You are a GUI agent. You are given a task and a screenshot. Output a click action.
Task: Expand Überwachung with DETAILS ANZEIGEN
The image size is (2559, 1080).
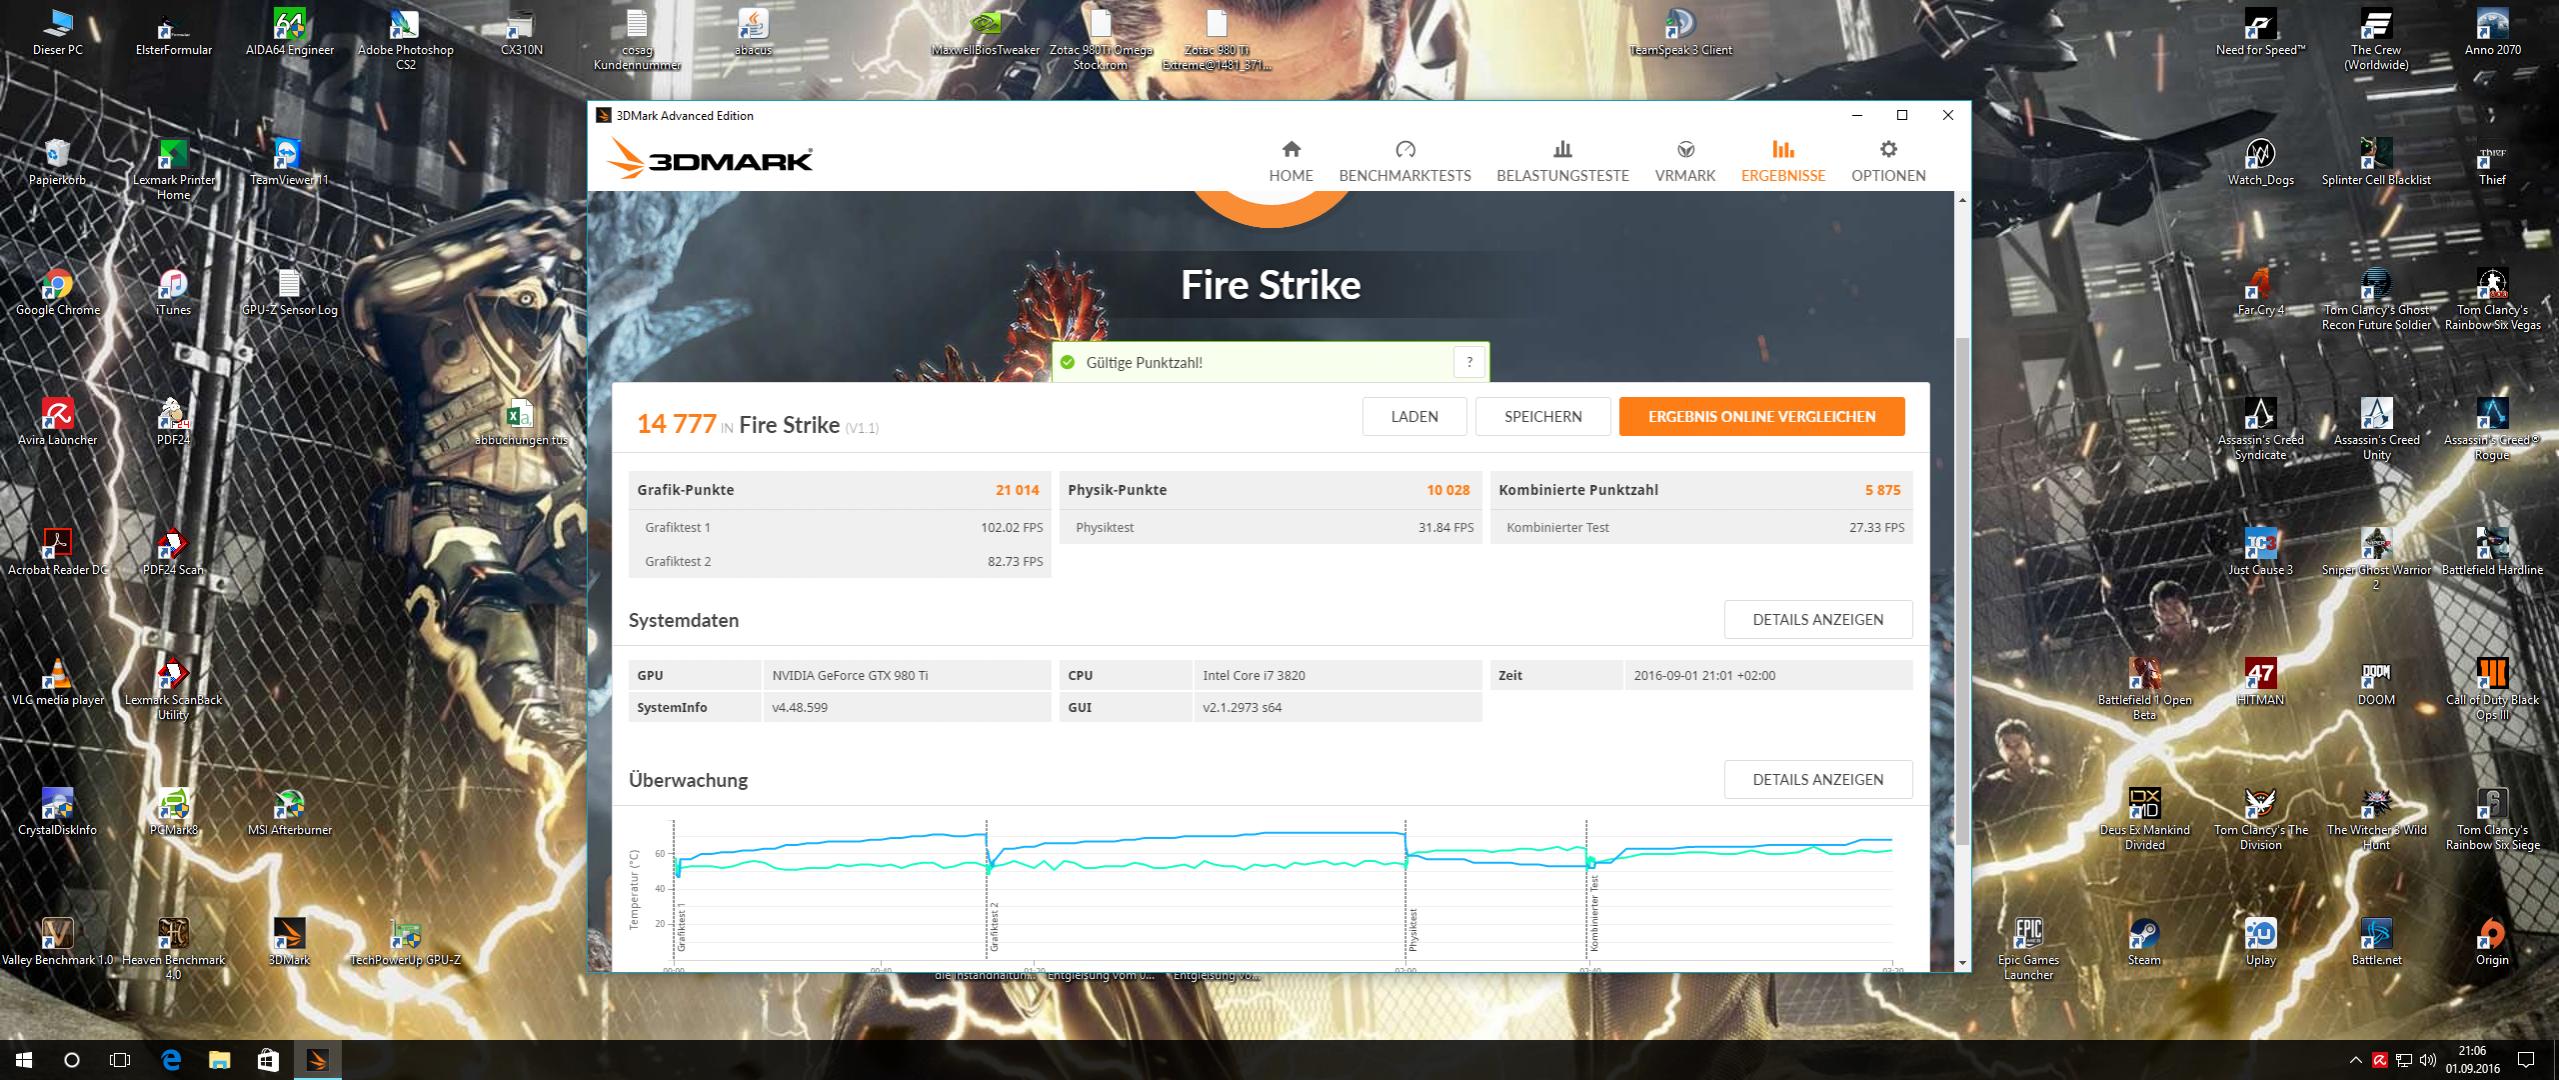coord(1817,780)
